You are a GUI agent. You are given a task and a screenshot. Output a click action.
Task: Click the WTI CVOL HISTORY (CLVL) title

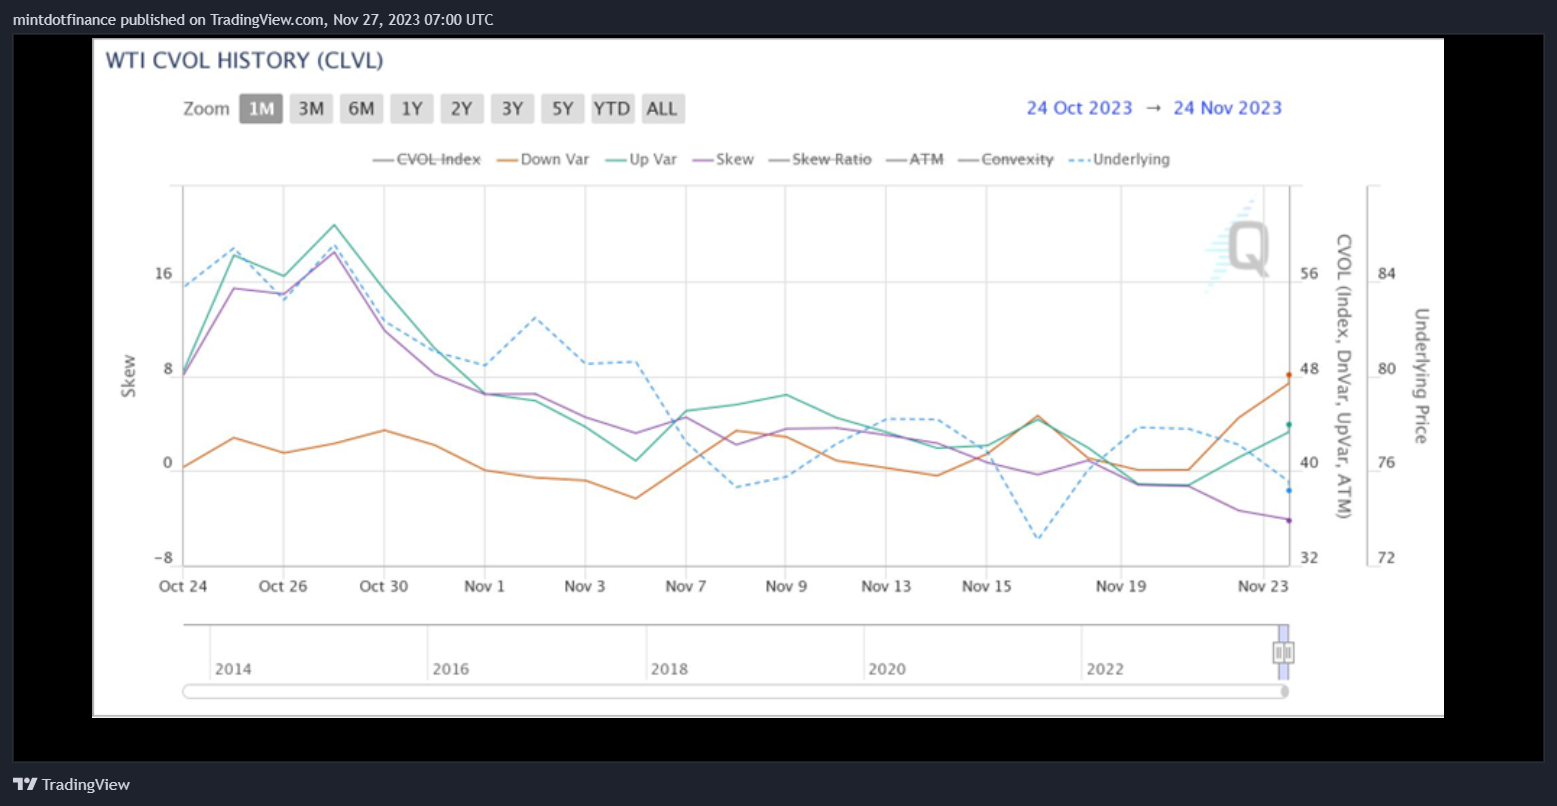[245, 60]
